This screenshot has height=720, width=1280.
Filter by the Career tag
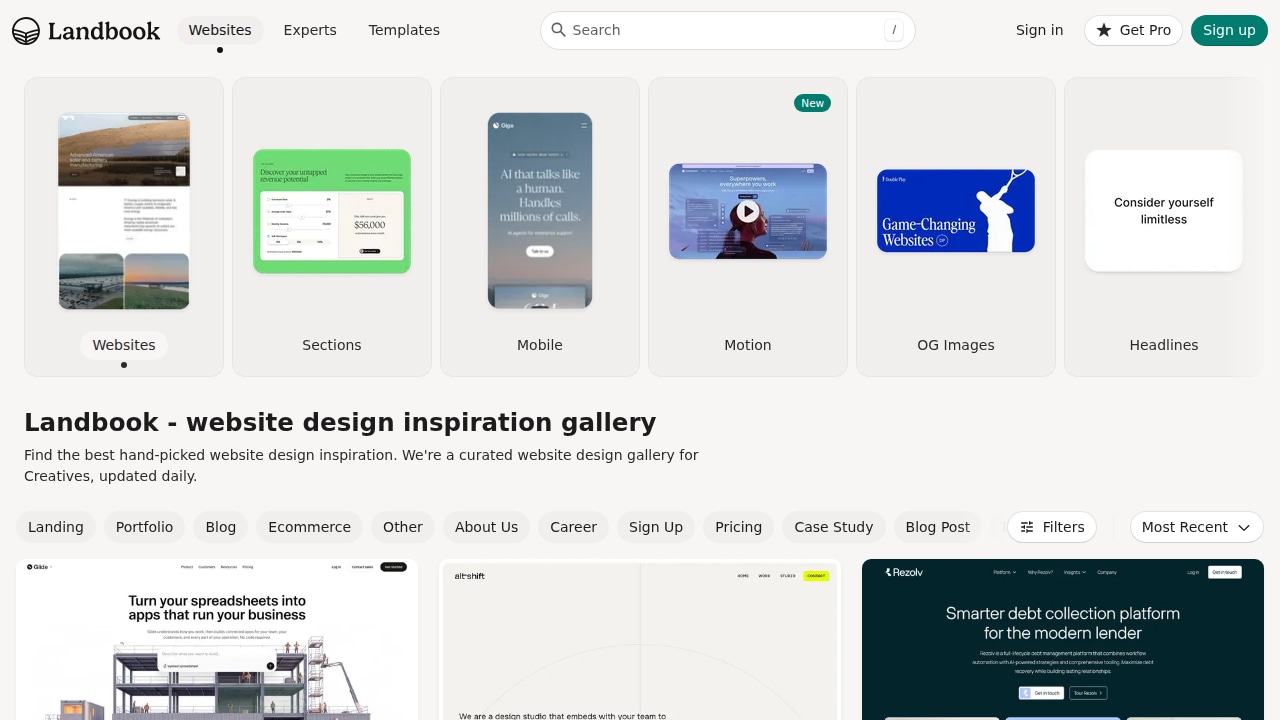(574, 527)
